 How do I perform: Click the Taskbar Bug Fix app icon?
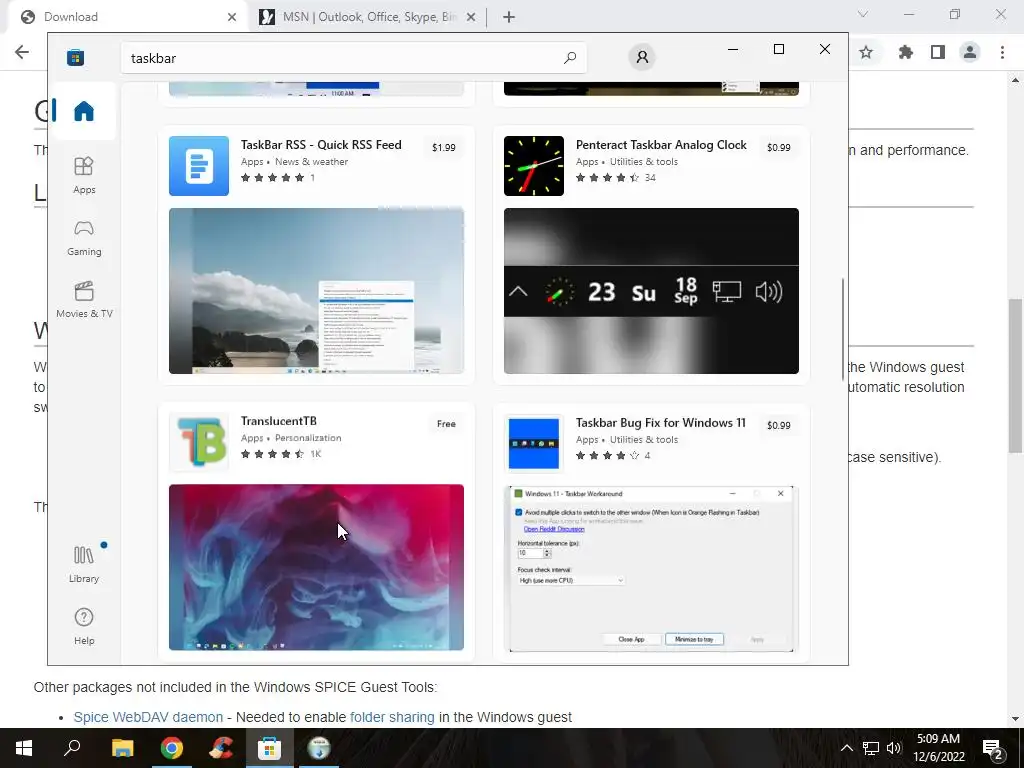[x=534, y=444]
